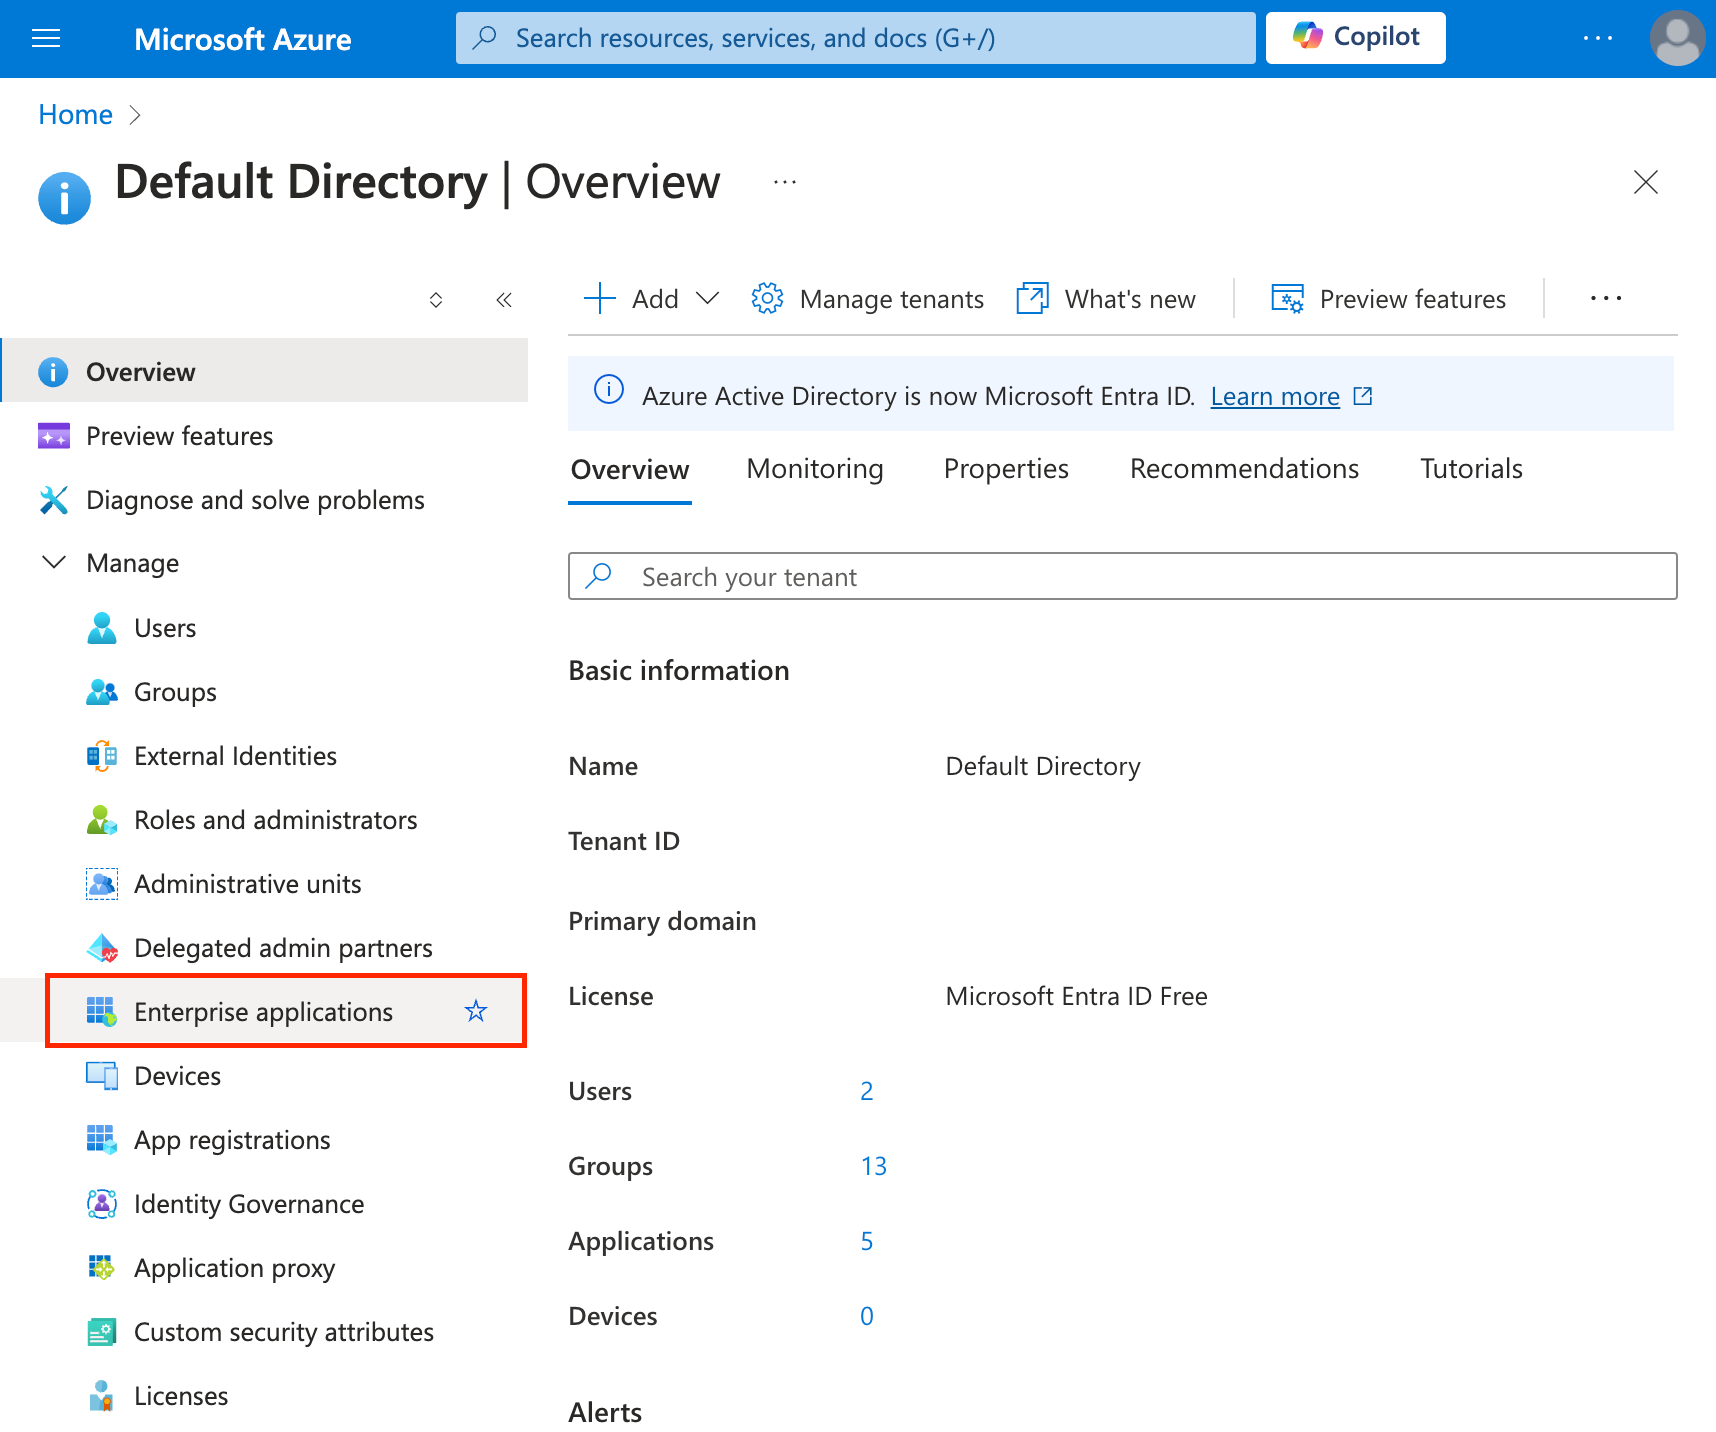Click the Application proxy icon
Screen dimensions: 1716x1432
click(x=102, y=1268)
